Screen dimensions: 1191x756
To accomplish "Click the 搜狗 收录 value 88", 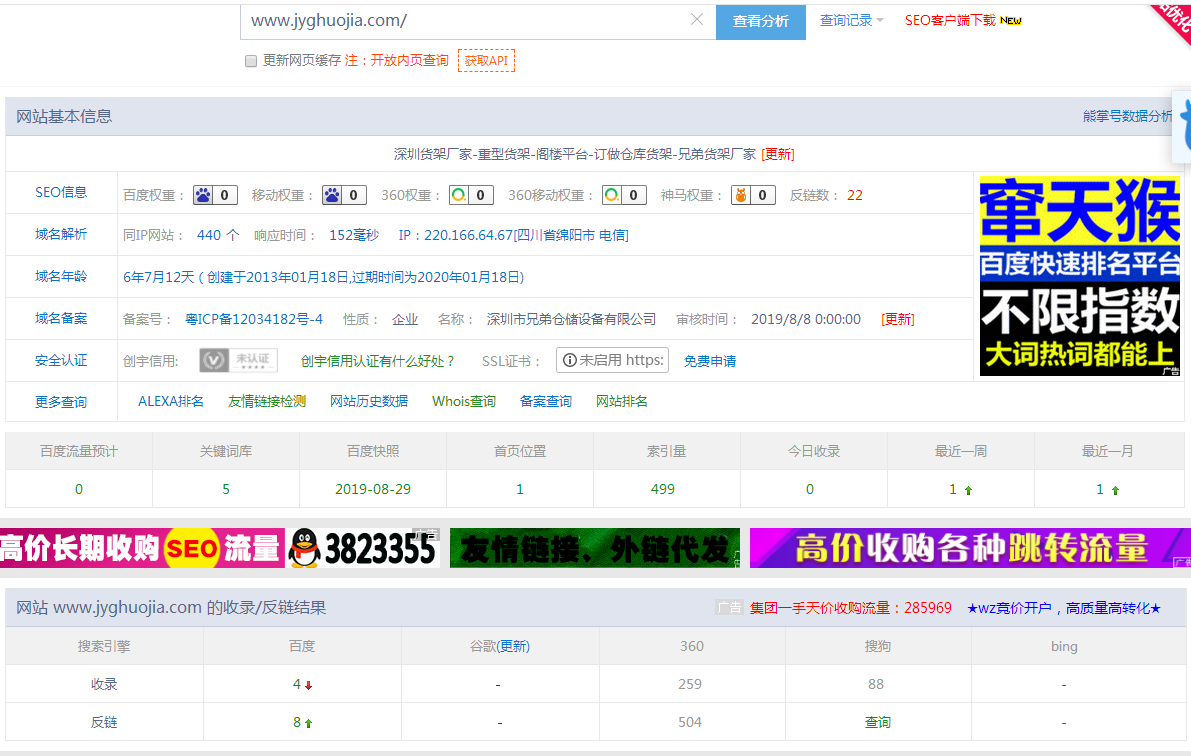I will tap(876, 684).
